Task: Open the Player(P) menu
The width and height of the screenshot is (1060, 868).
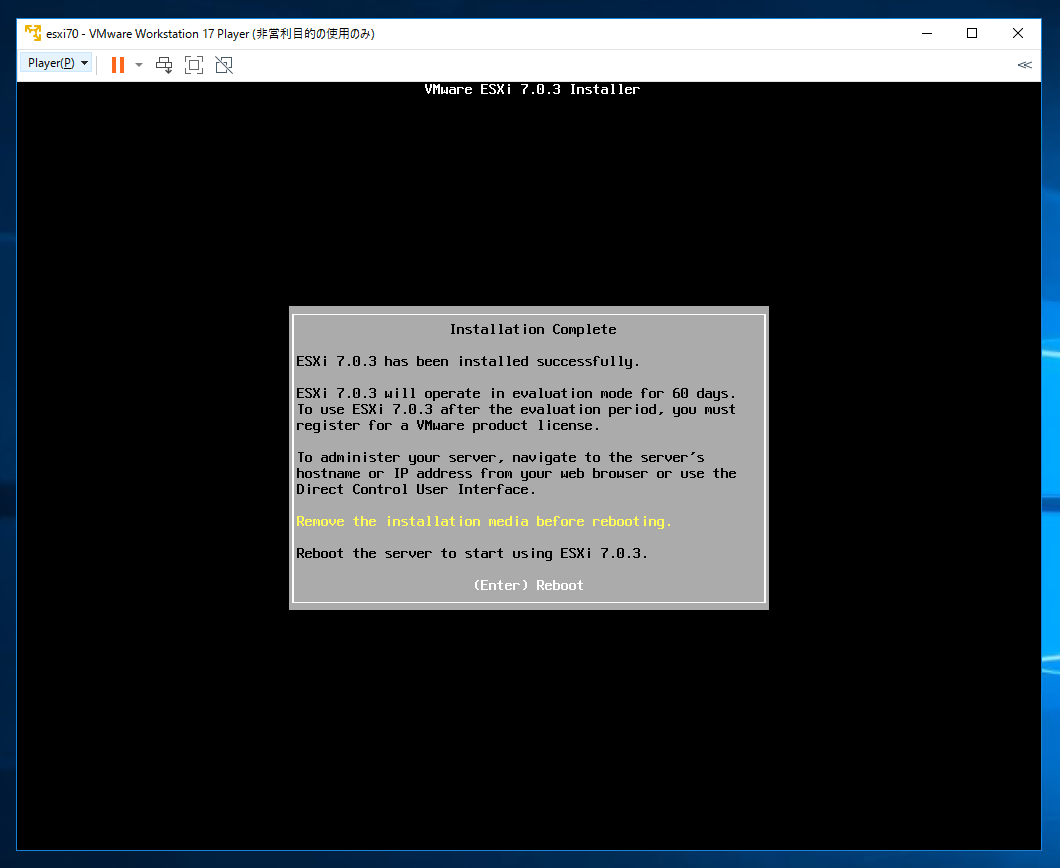Action: pyautogui.click(x=57, y=64)
